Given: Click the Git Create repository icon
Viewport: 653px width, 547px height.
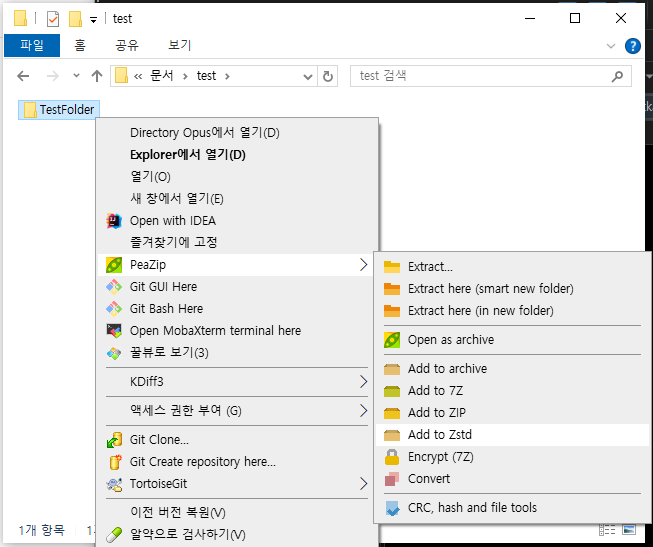Looking at the screenshot, I should pos(115,462).
